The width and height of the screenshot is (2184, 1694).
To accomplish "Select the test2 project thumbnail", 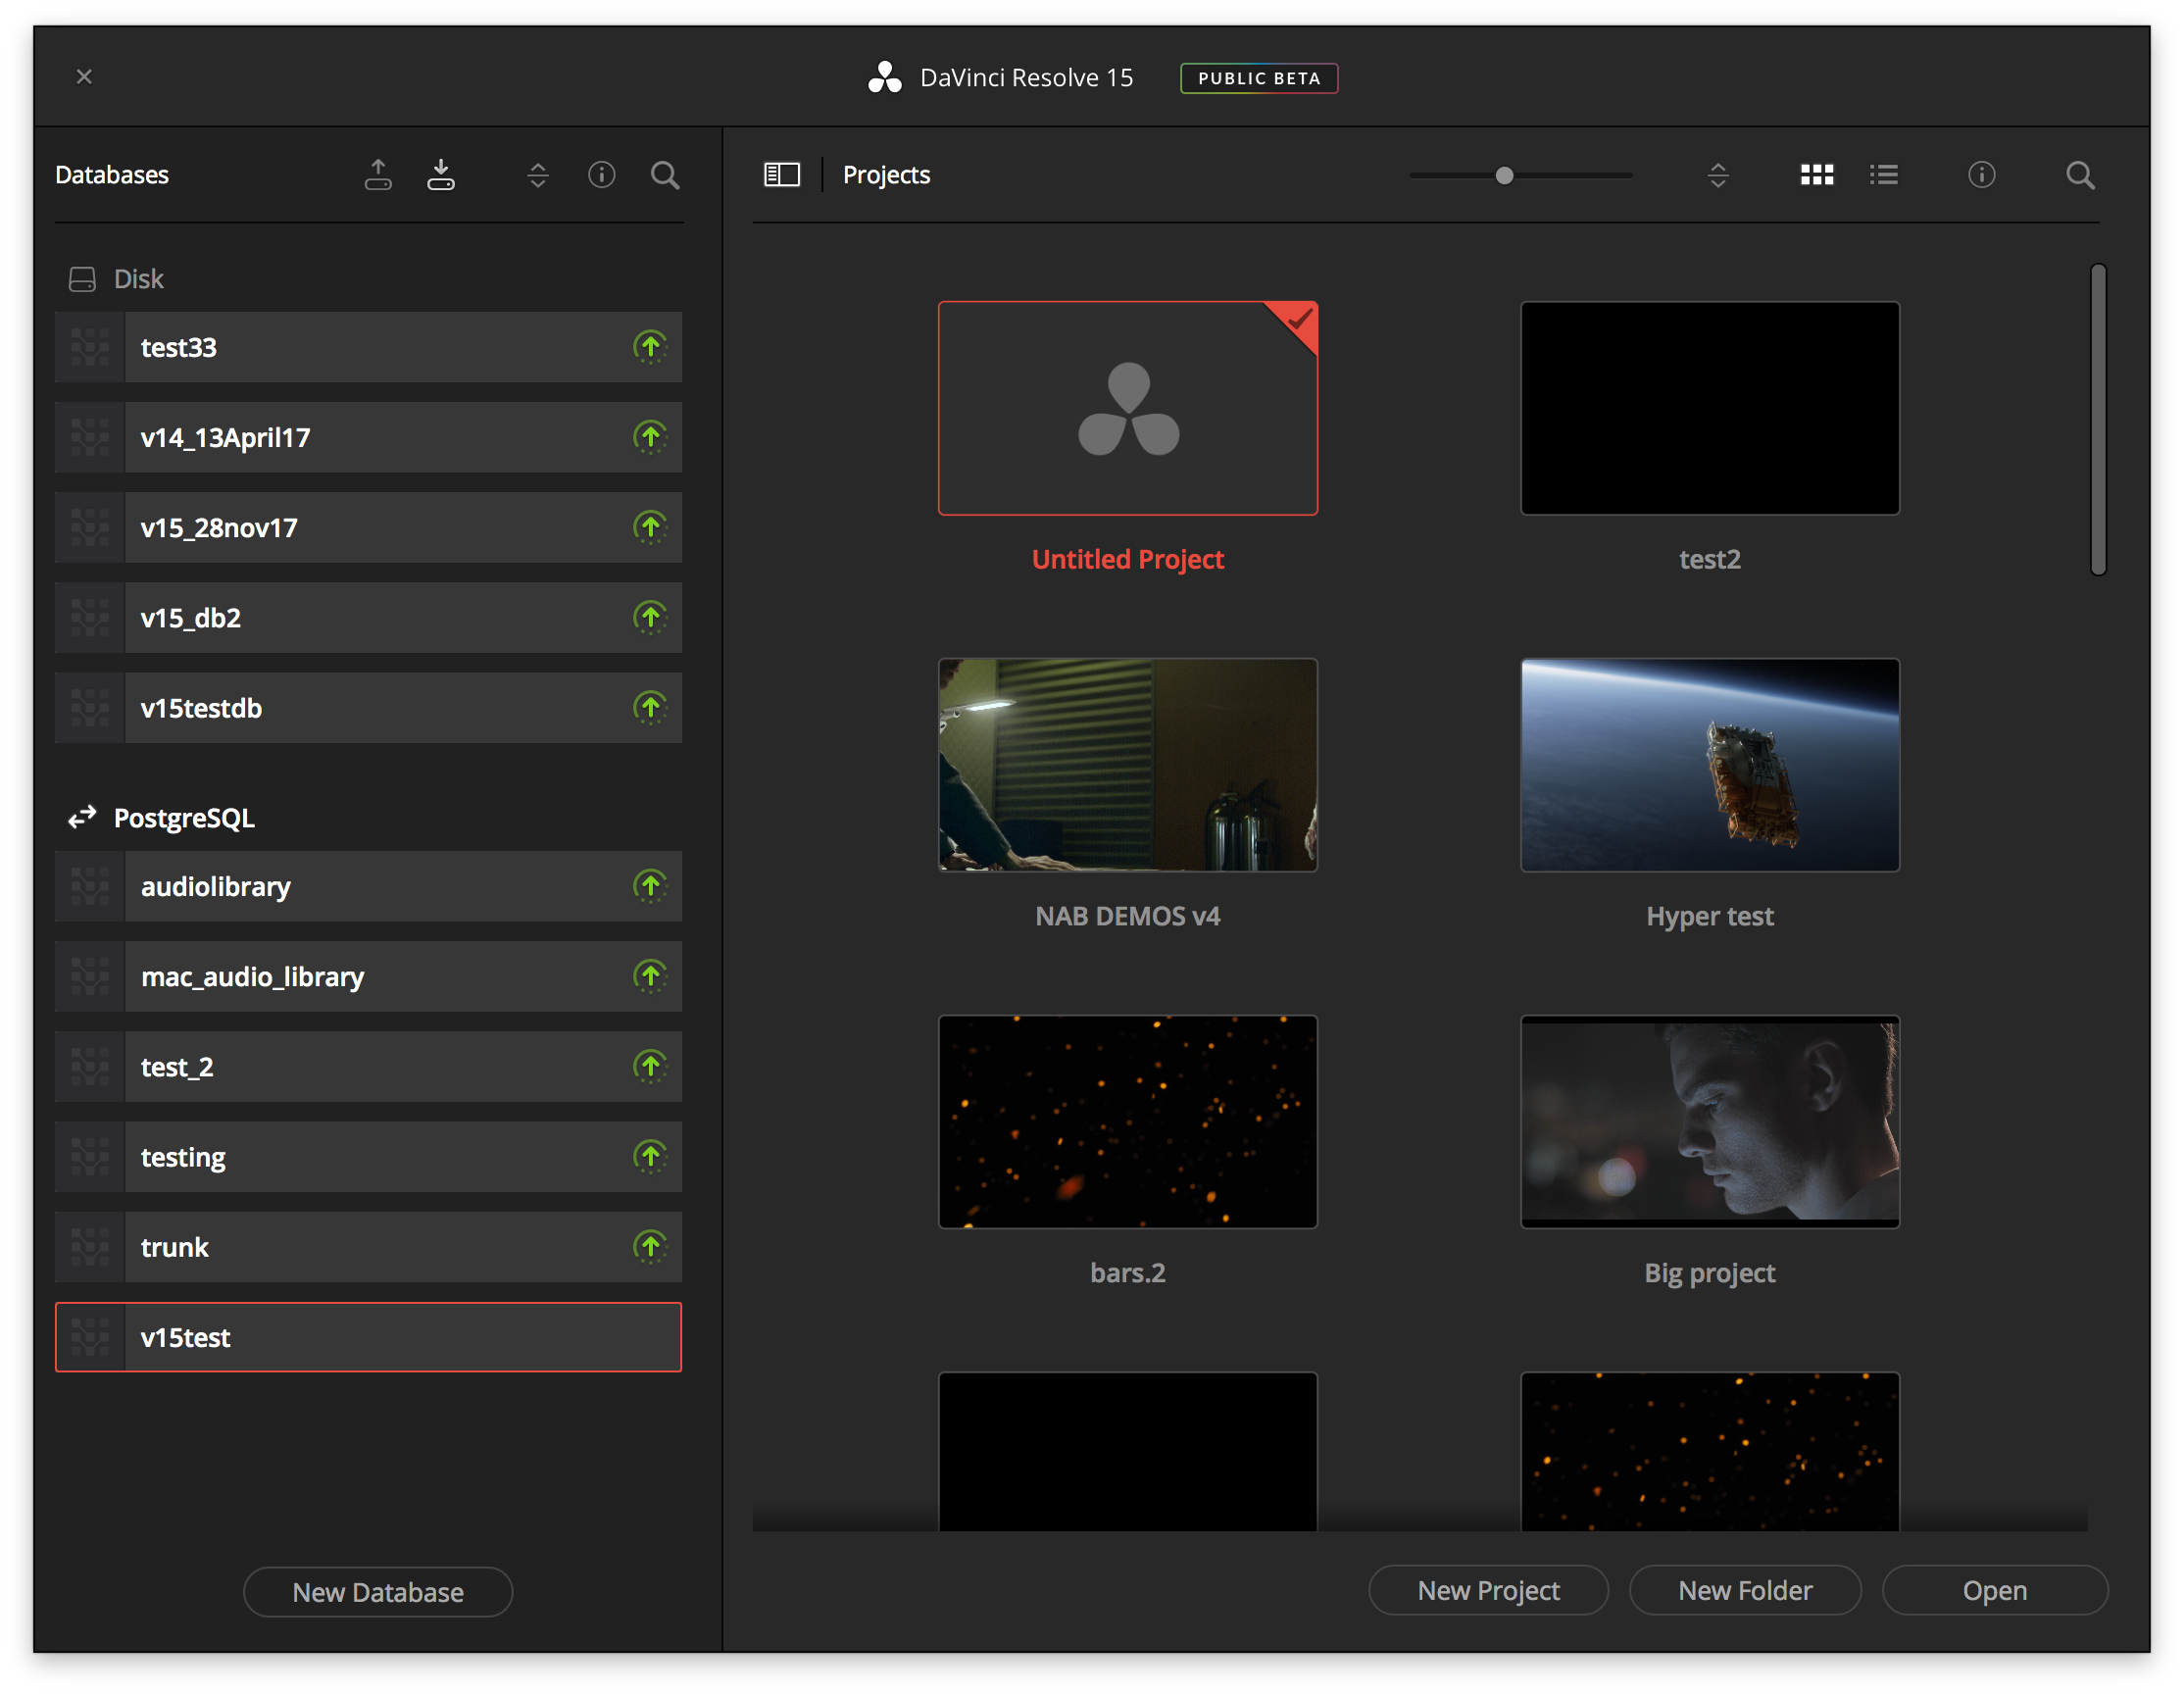I will 1710,408.
